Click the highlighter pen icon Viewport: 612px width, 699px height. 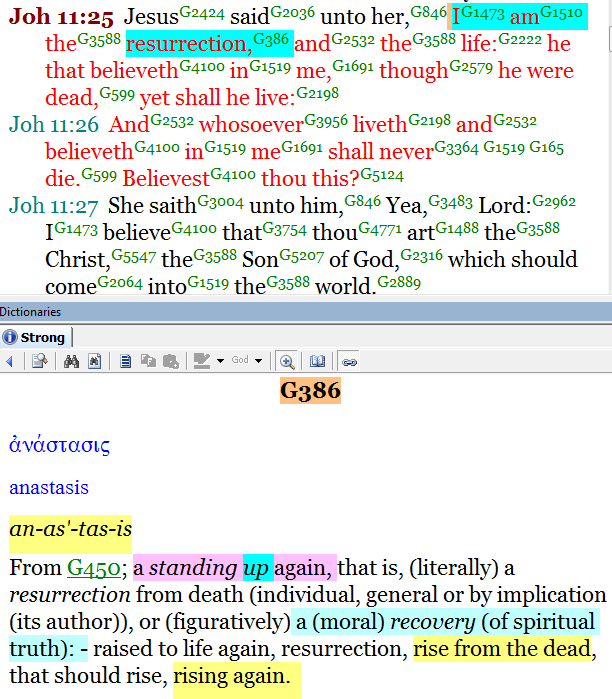(202, 362)
